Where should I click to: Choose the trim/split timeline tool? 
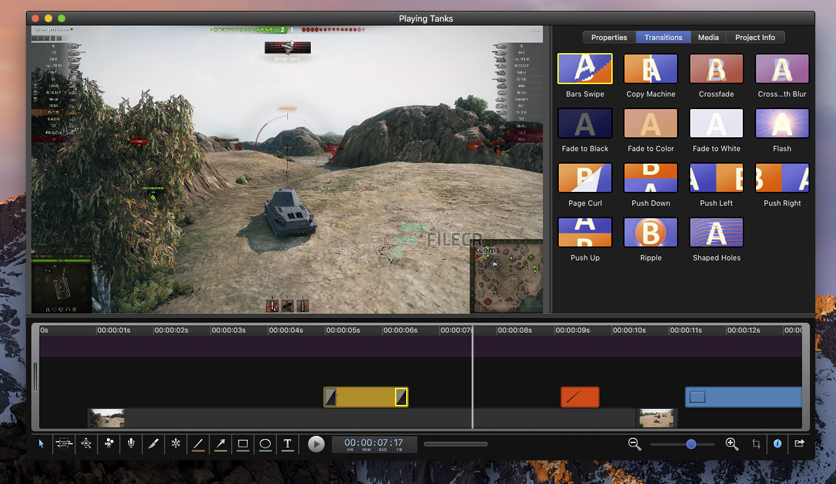point(63,443)
